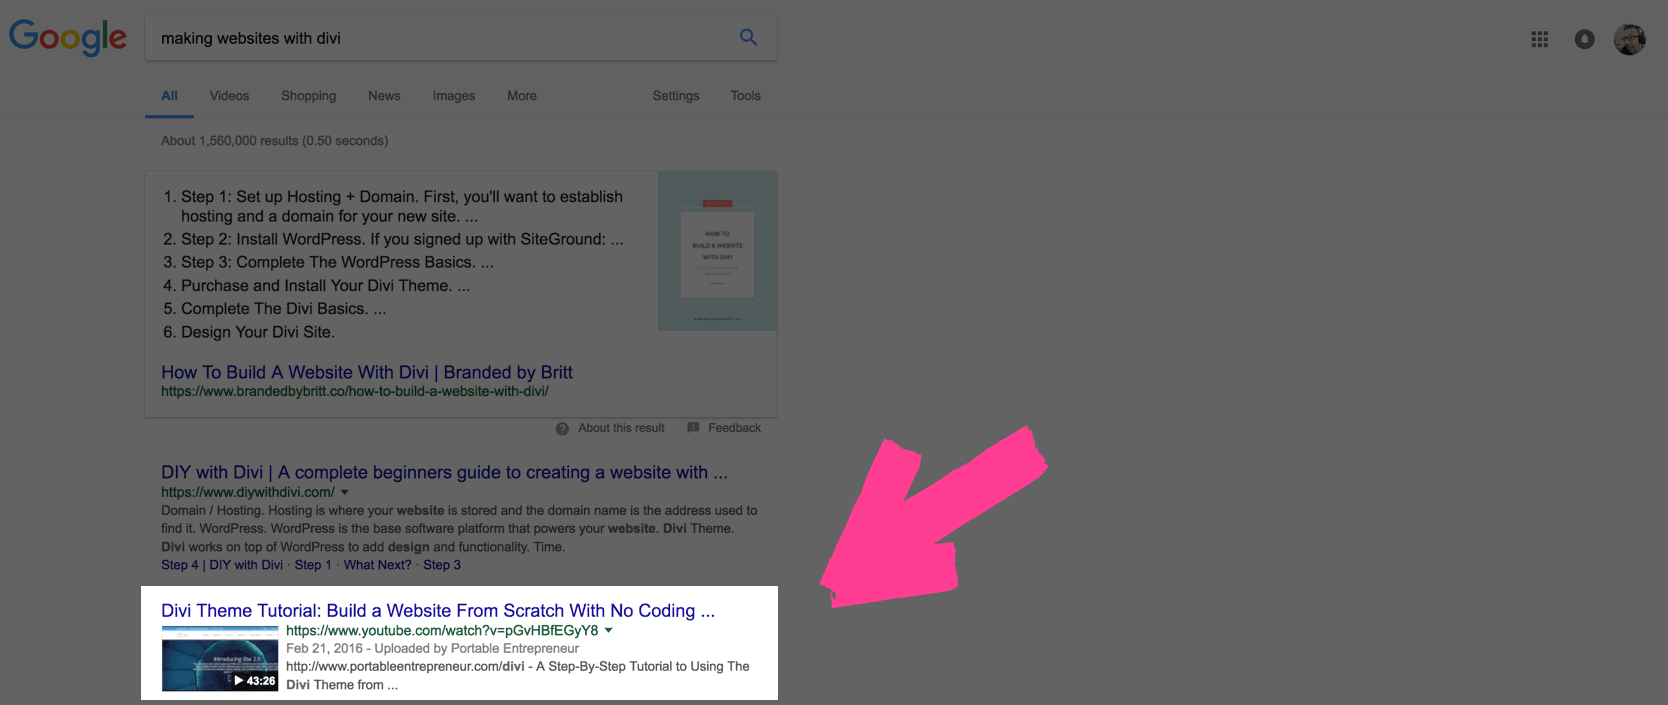
Task: Open the search Tools button
Action: tap(745, 96)
